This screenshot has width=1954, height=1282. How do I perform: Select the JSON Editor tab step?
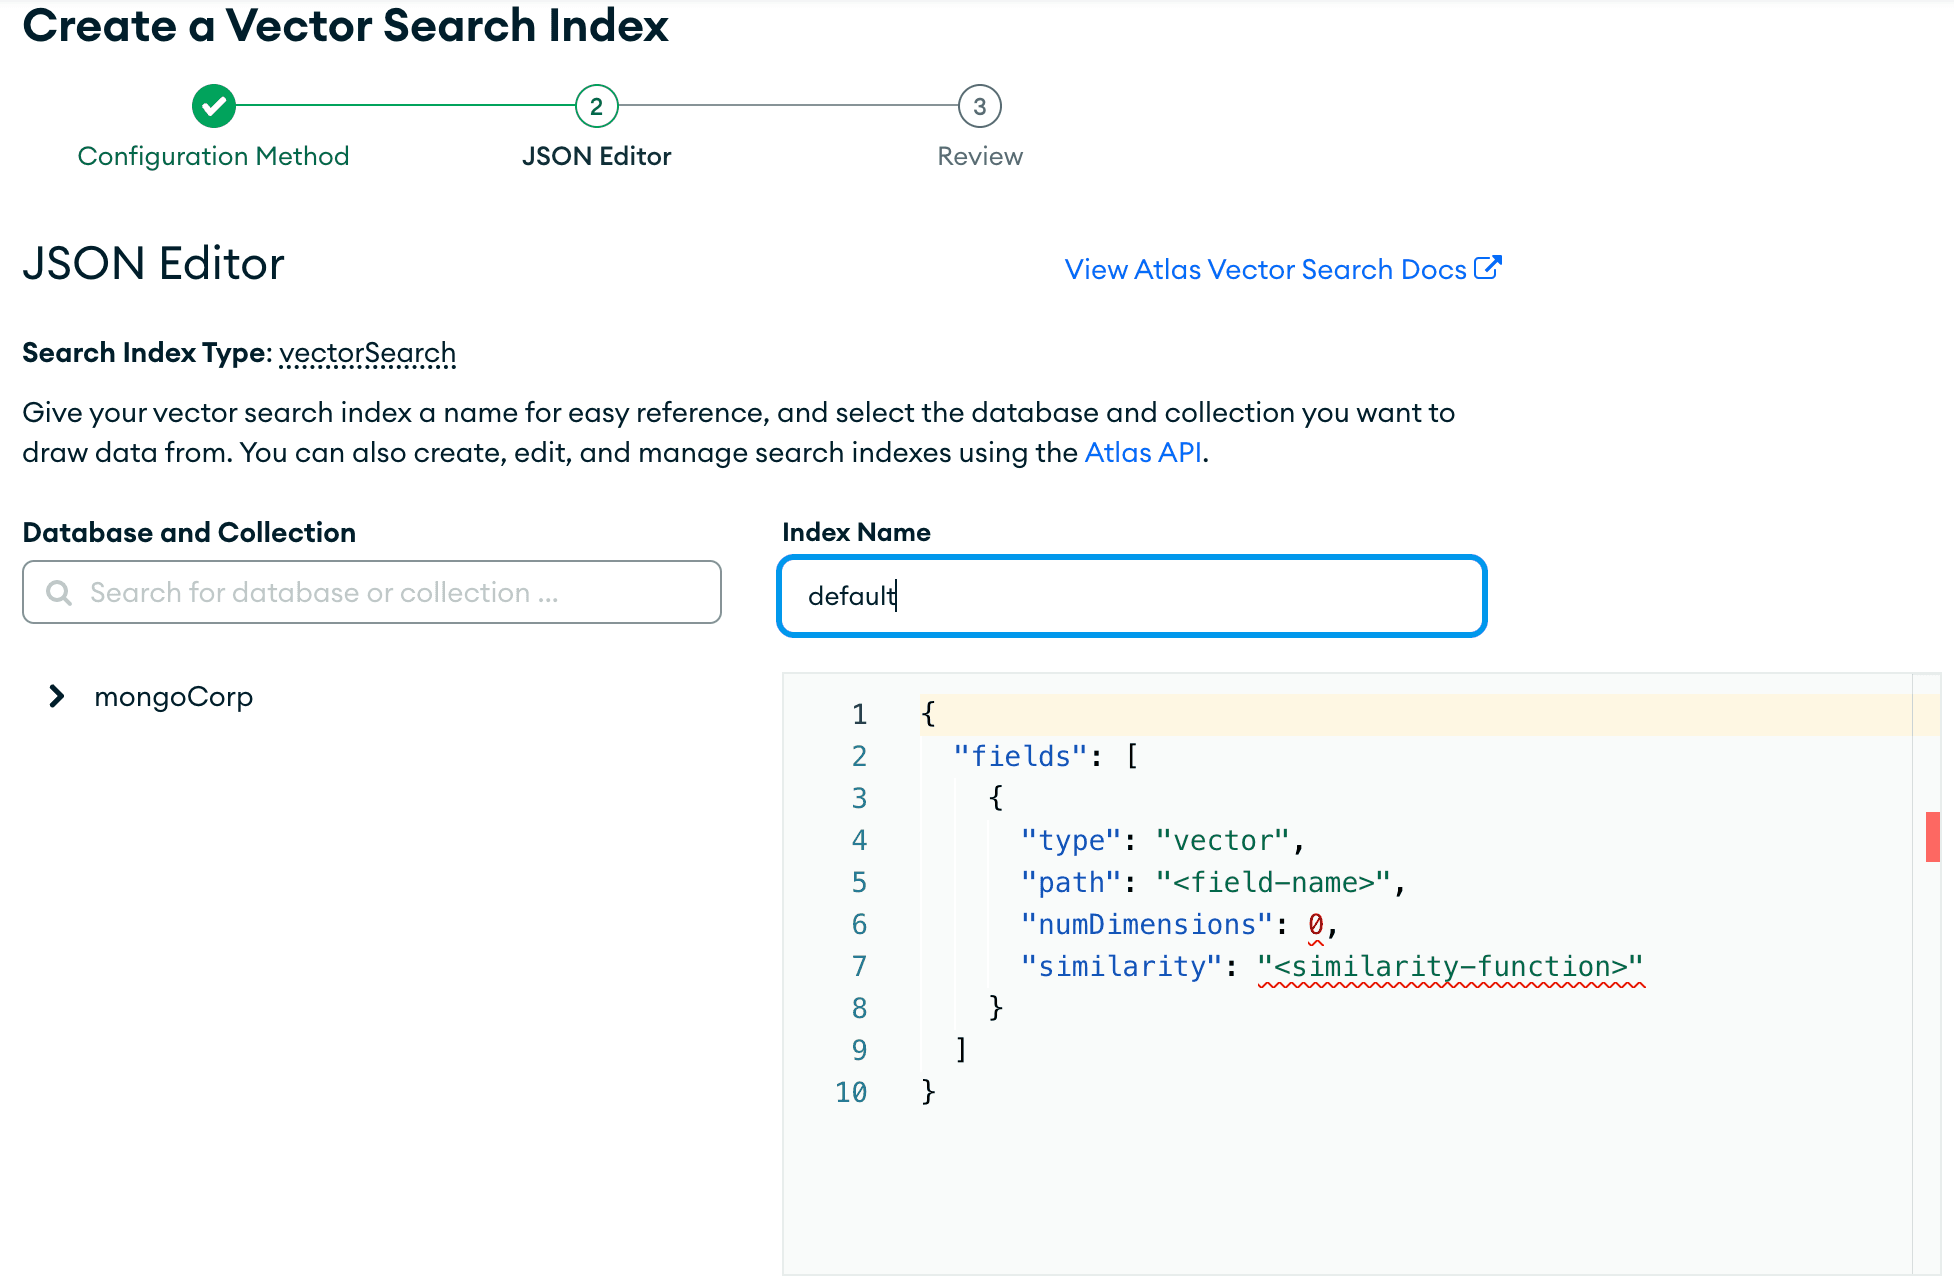595,106
